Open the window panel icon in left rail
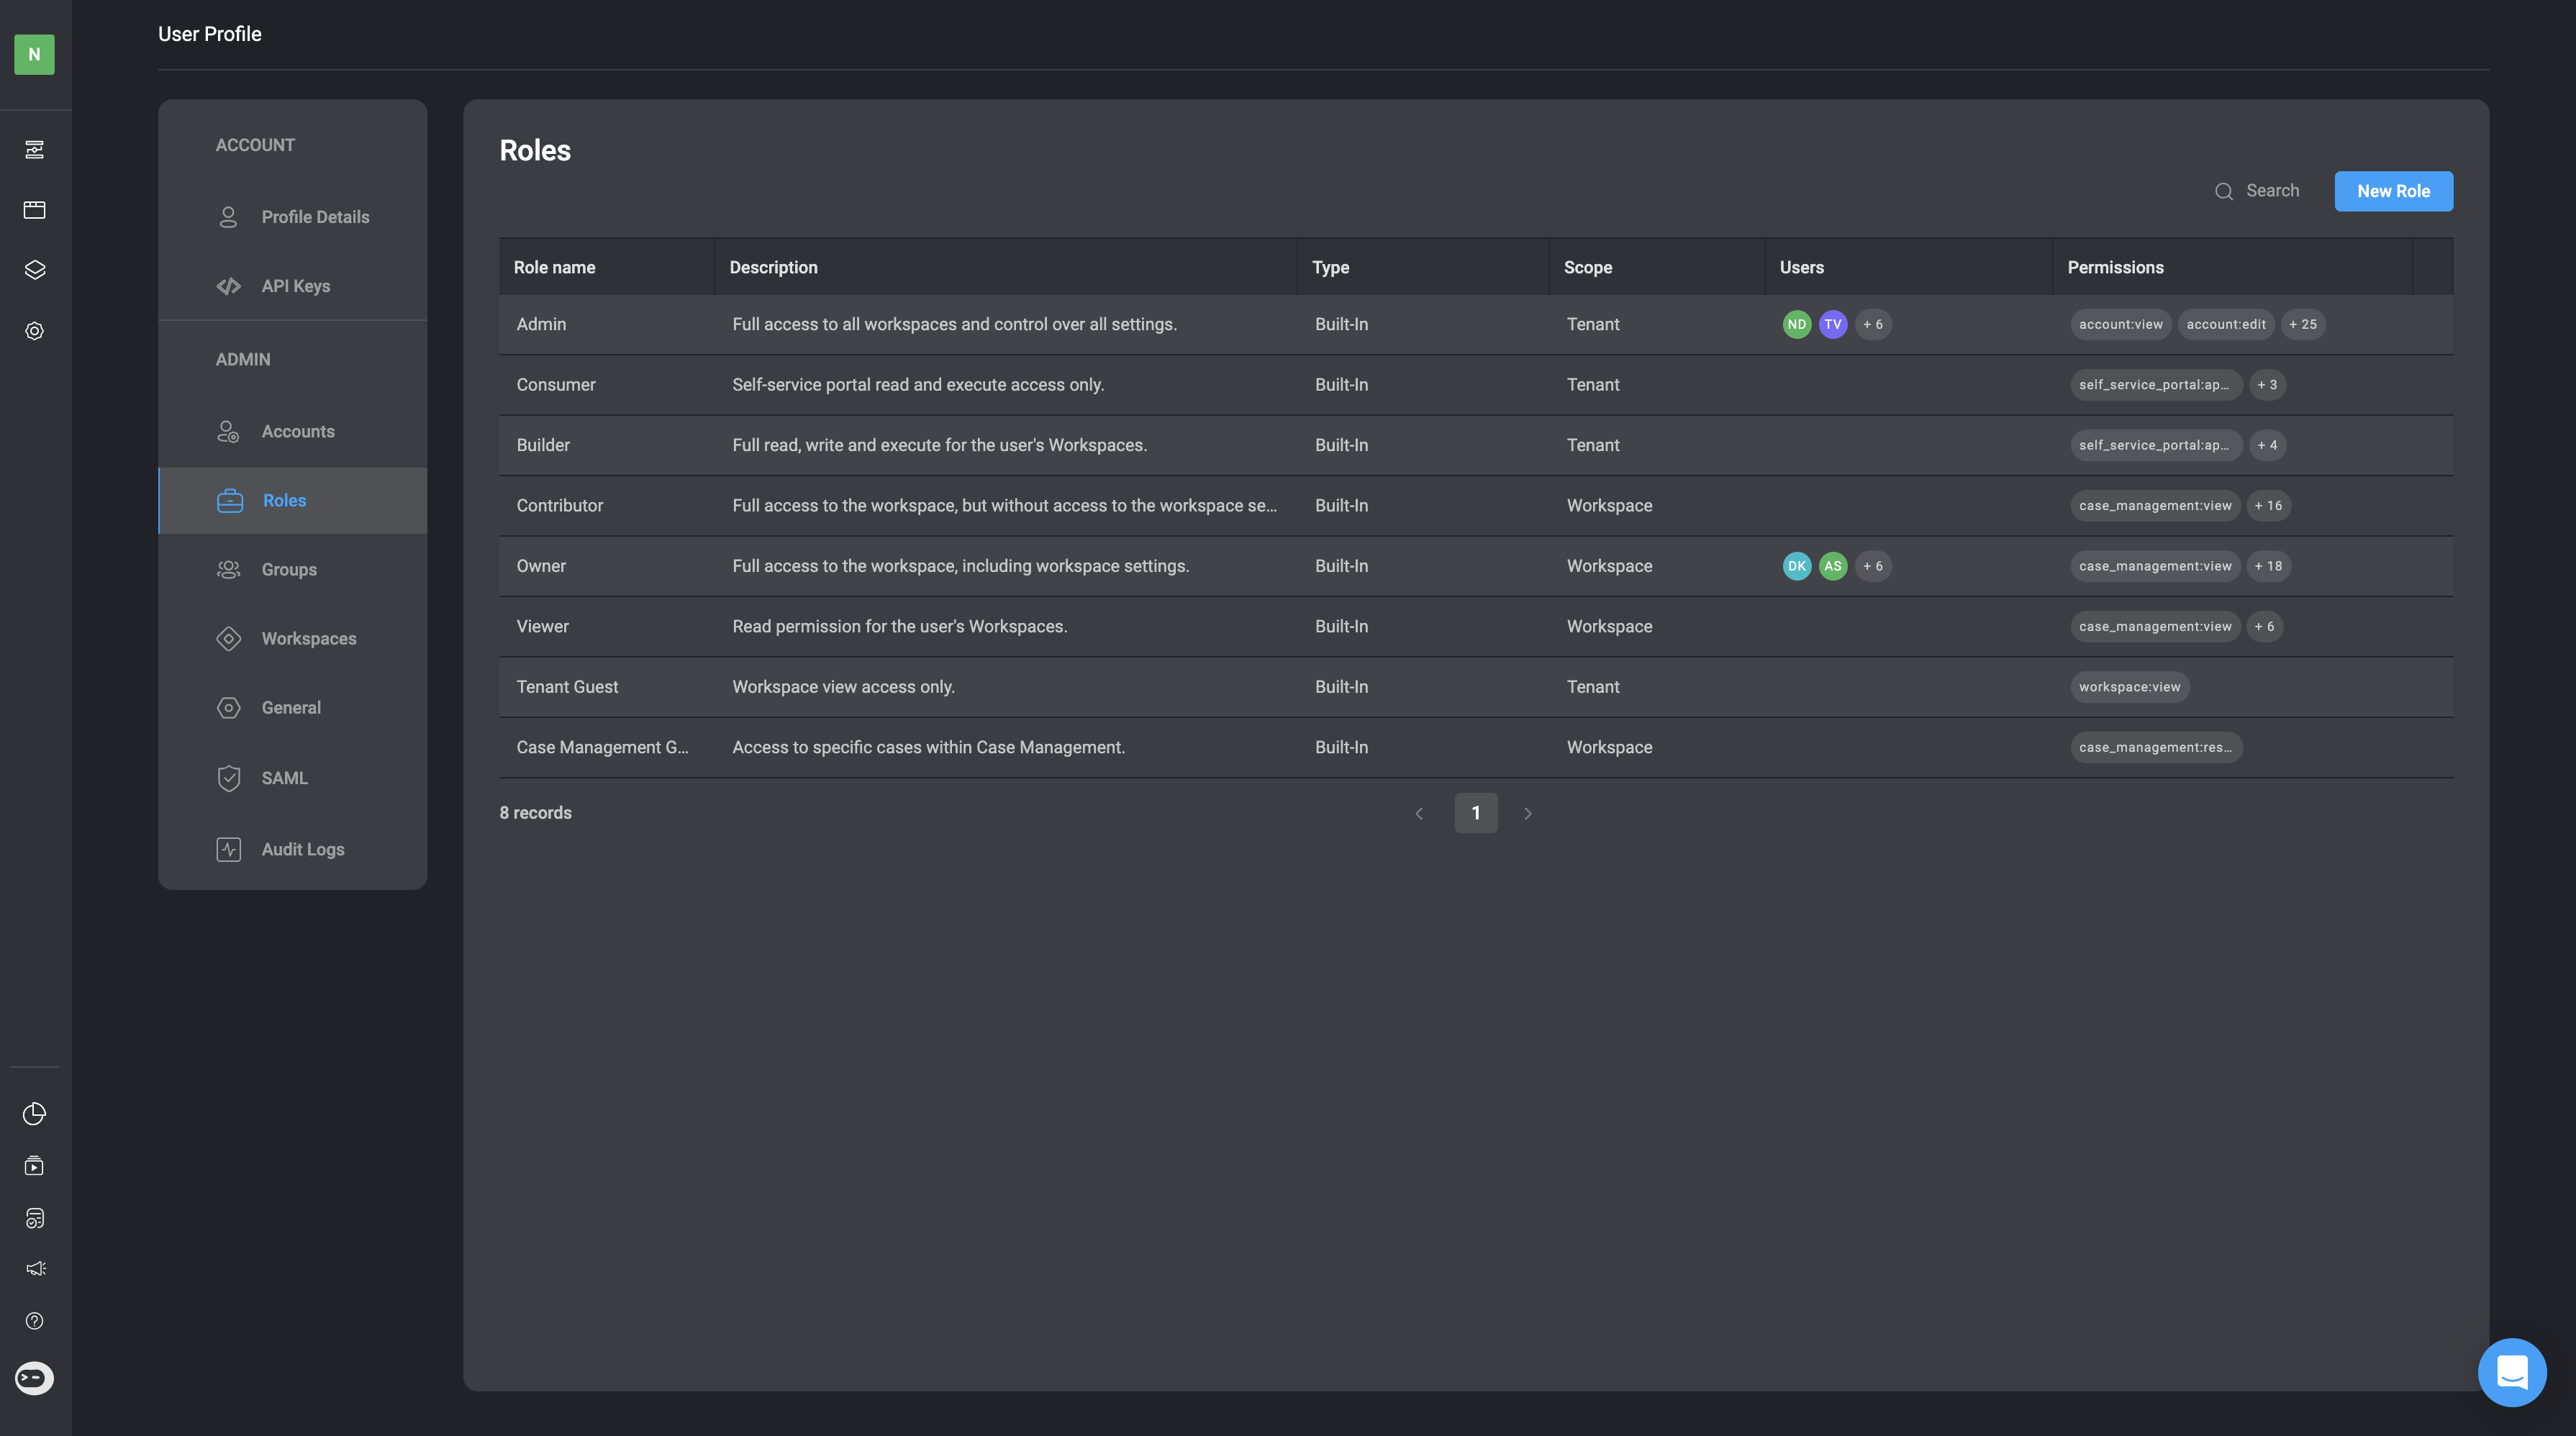The width and height of the screenshot is (2576, 1436). [x=34, y=210]
